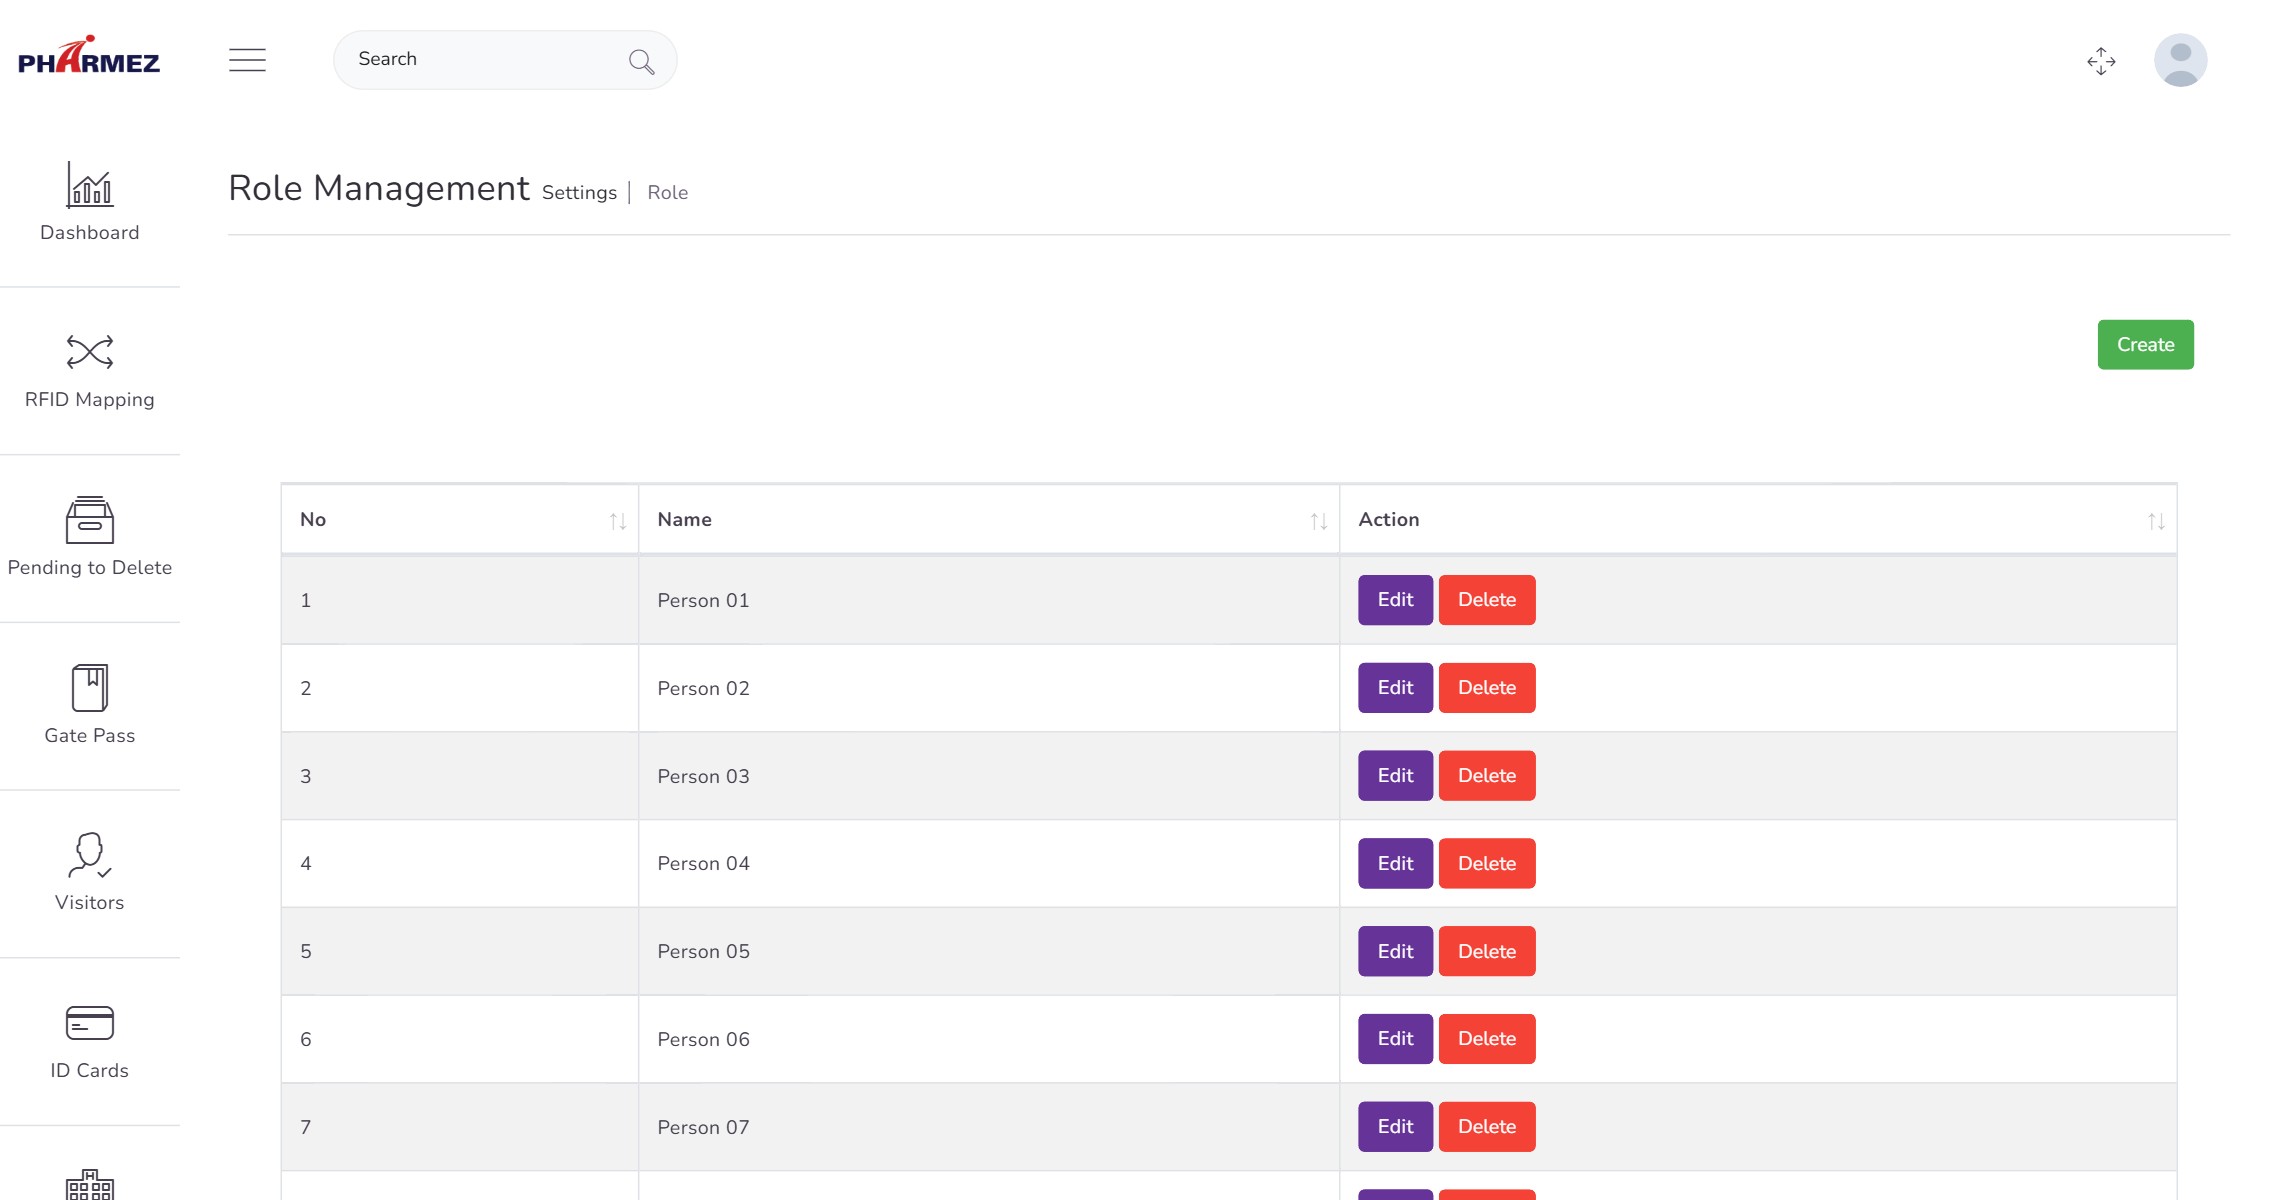Click Role breadcrumb link
2278x1200 pixels.
point(667,192)
